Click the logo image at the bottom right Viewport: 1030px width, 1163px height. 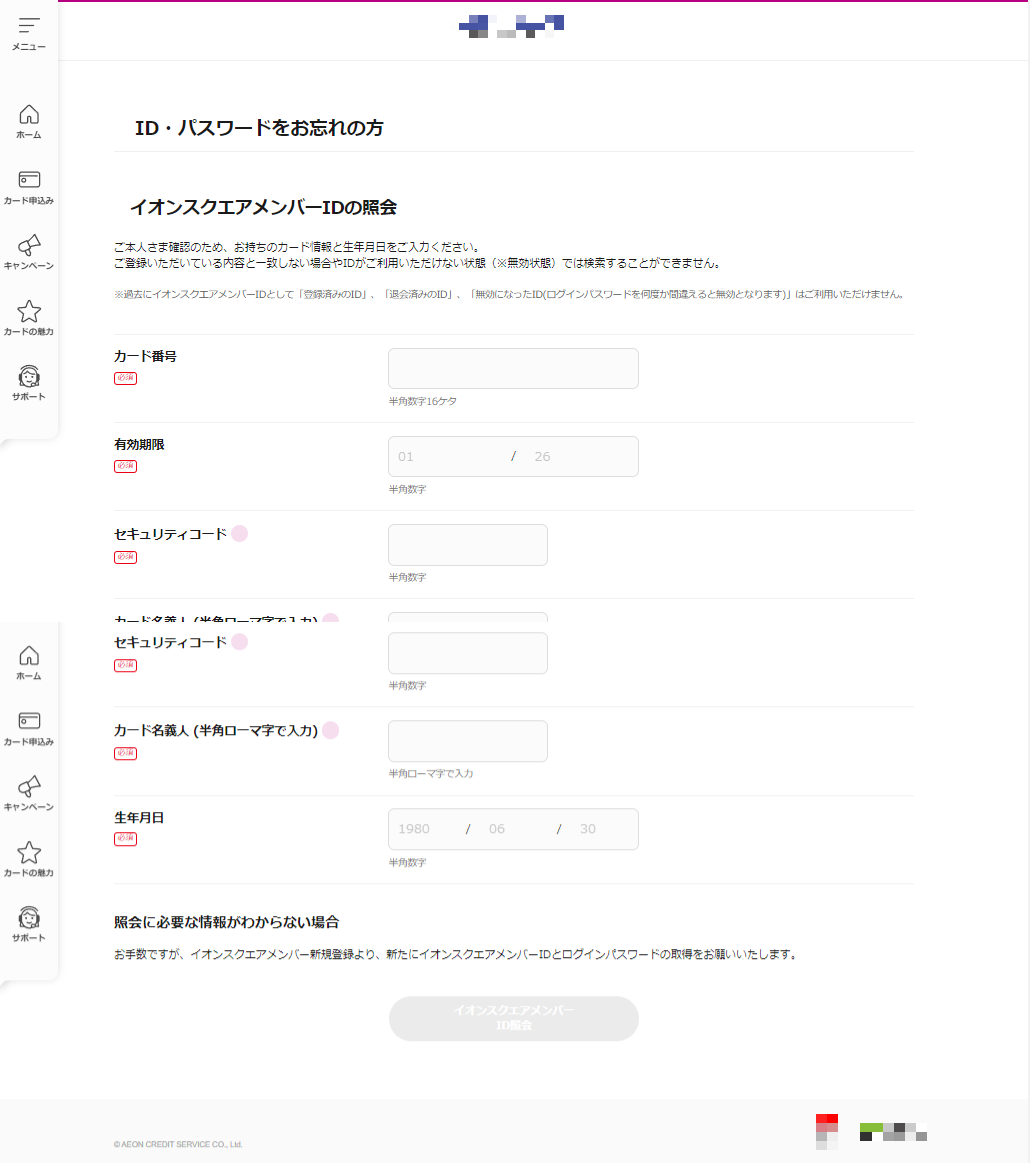pyautogui.click(x=893, y=1133)
